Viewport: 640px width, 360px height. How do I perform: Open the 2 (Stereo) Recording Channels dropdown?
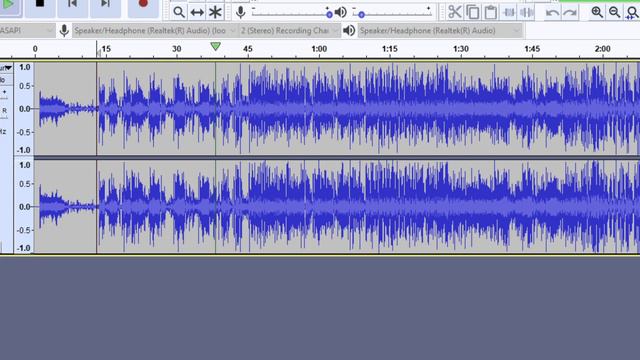coord(289,31)
